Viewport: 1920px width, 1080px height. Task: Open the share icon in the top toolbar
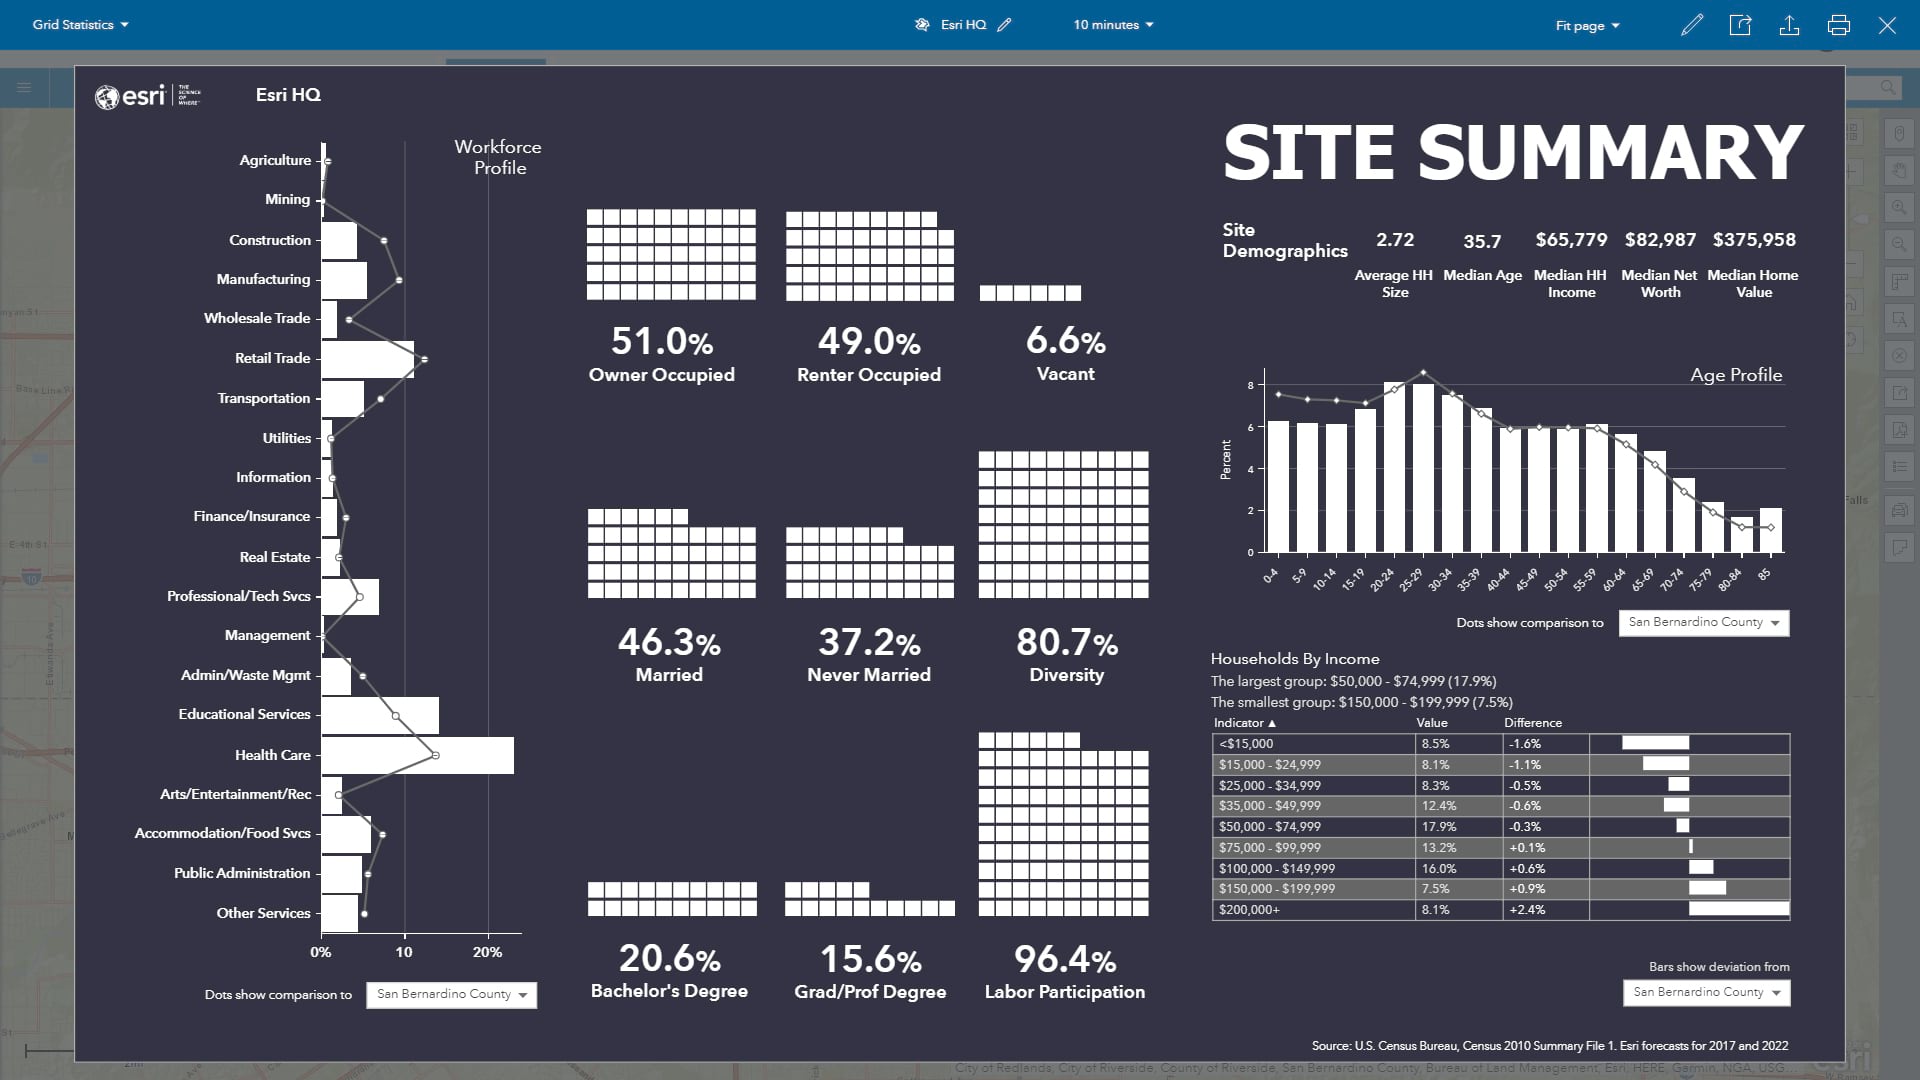point(1740,25)
